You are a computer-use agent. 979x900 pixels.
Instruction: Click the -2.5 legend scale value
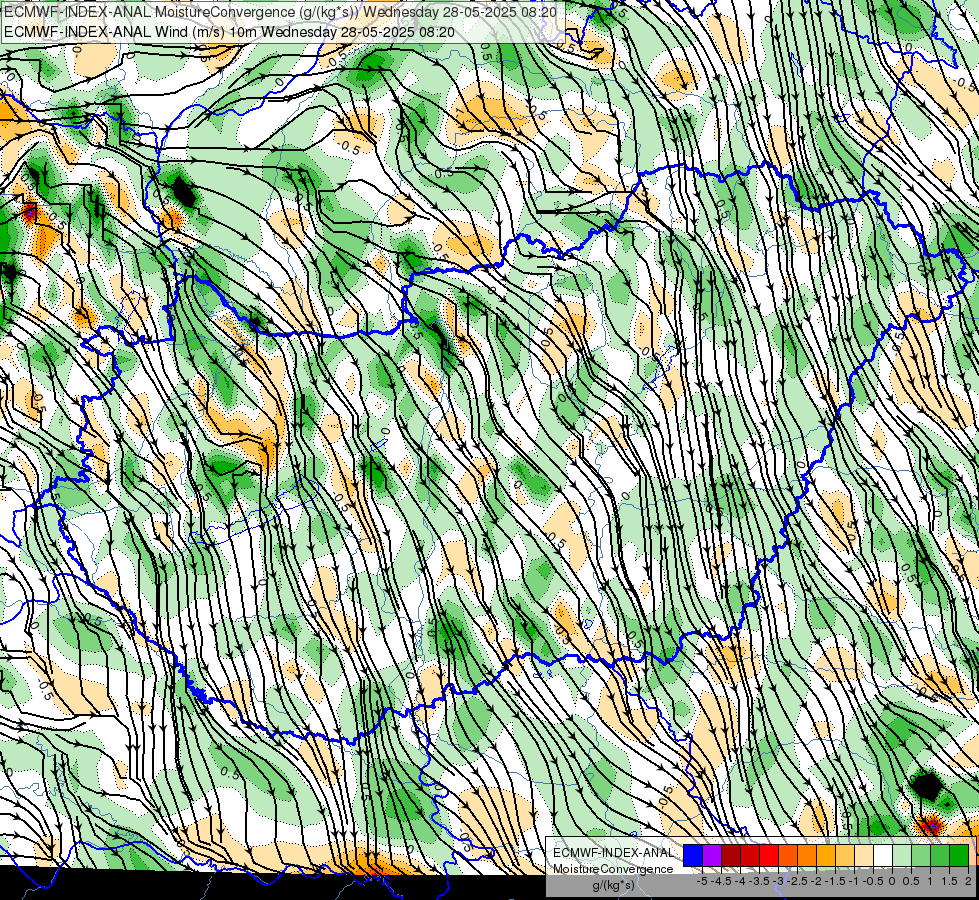click(x=797, y=881)
